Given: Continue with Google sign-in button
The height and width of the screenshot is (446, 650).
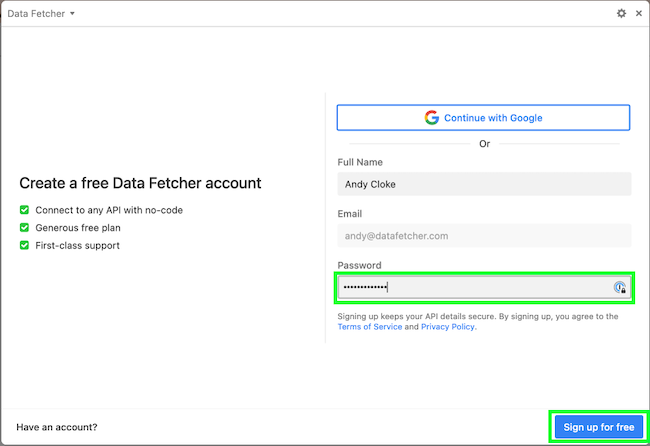Looking at the screenshot, I should click(483, 118).
